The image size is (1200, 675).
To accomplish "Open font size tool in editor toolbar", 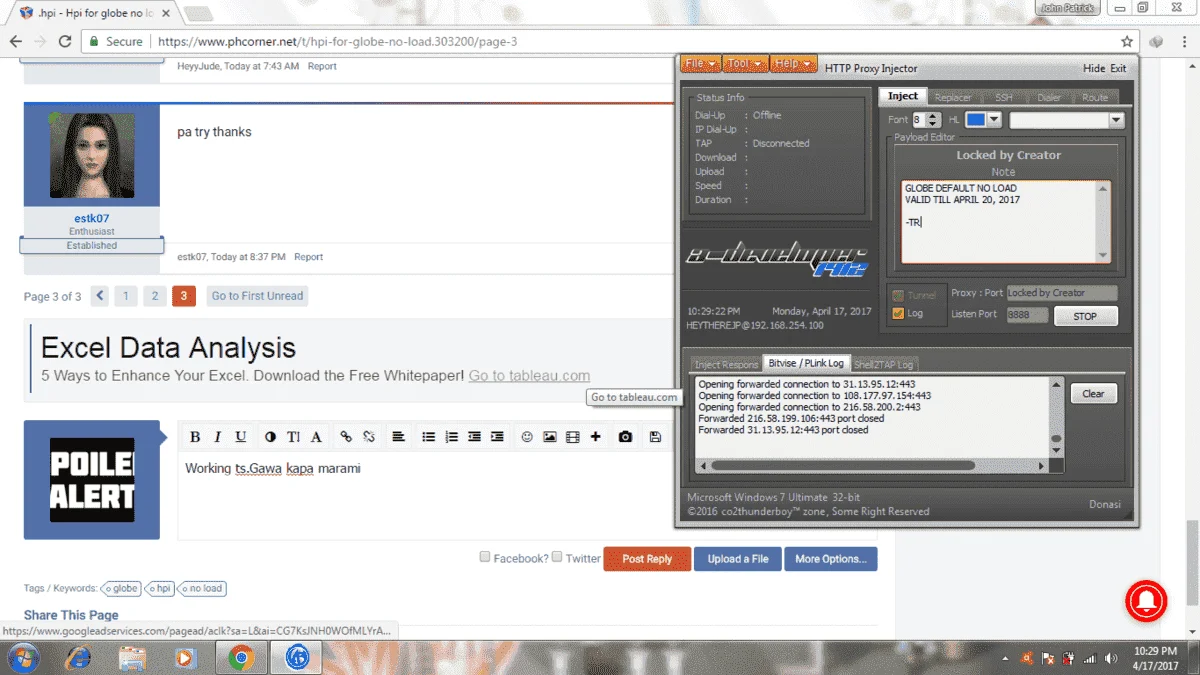I will (293, 437).
